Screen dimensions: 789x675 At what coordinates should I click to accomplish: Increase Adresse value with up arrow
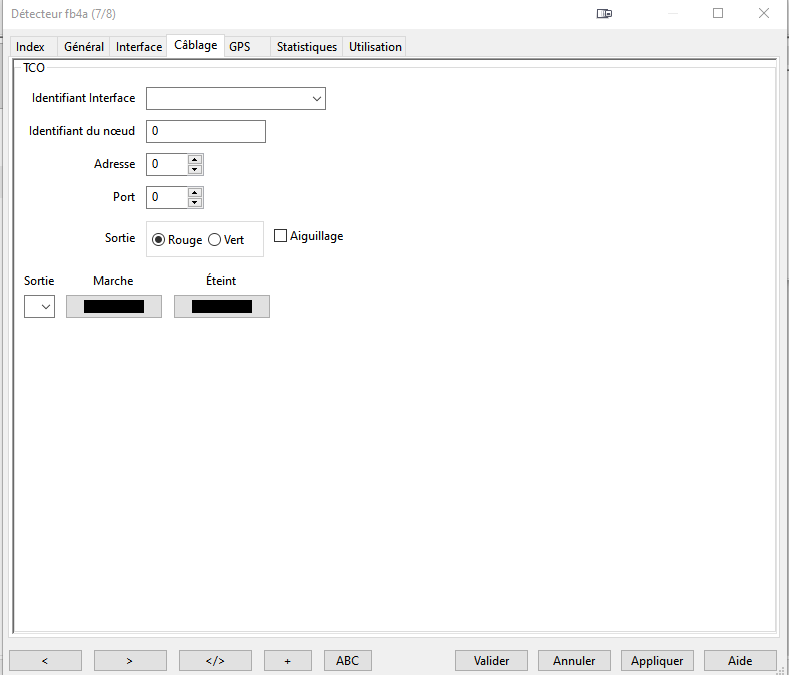pos(195,159)
